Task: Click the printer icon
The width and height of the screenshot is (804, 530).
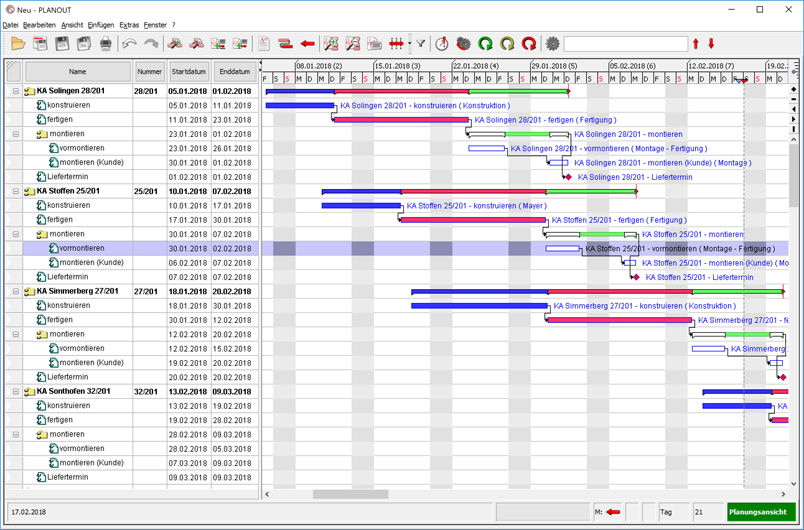Action: point(106,44)
